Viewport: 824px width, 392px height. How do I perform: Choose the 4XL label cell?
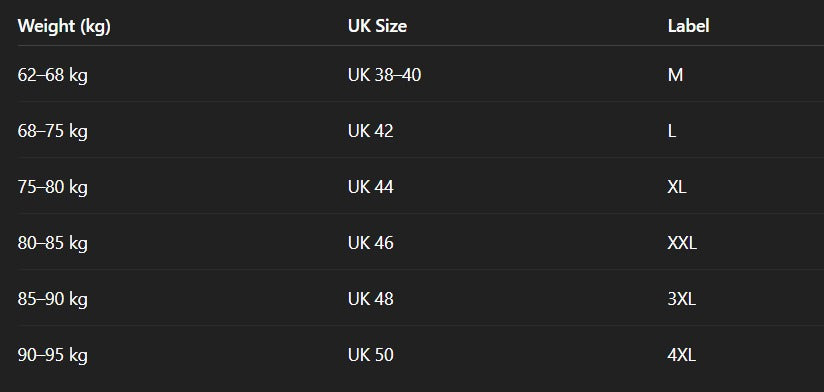[x=682, y=355]
